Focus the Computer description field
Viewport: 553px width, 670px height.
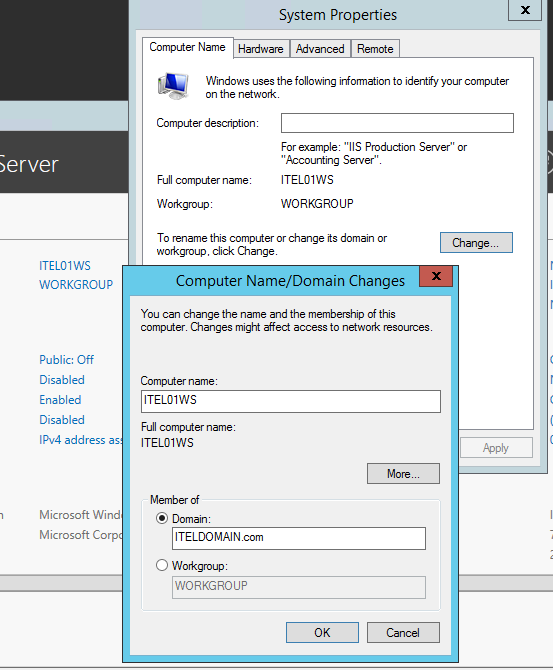(397, 123)
